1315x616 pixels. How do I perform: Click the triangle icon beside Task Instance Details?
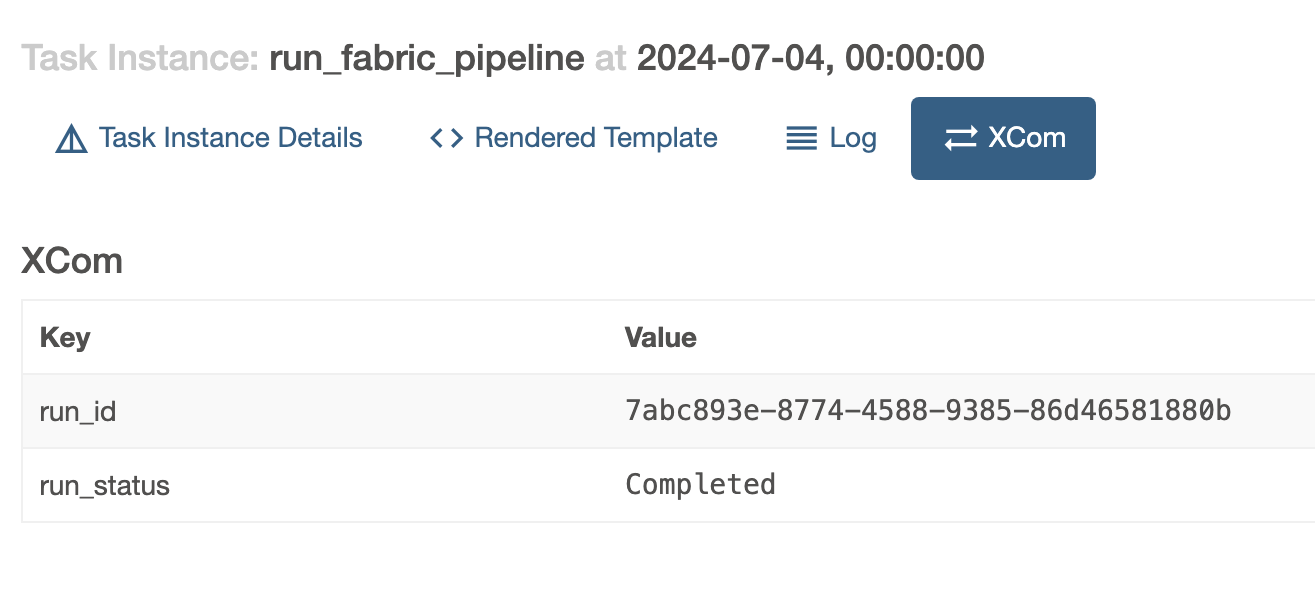point(71,138)
